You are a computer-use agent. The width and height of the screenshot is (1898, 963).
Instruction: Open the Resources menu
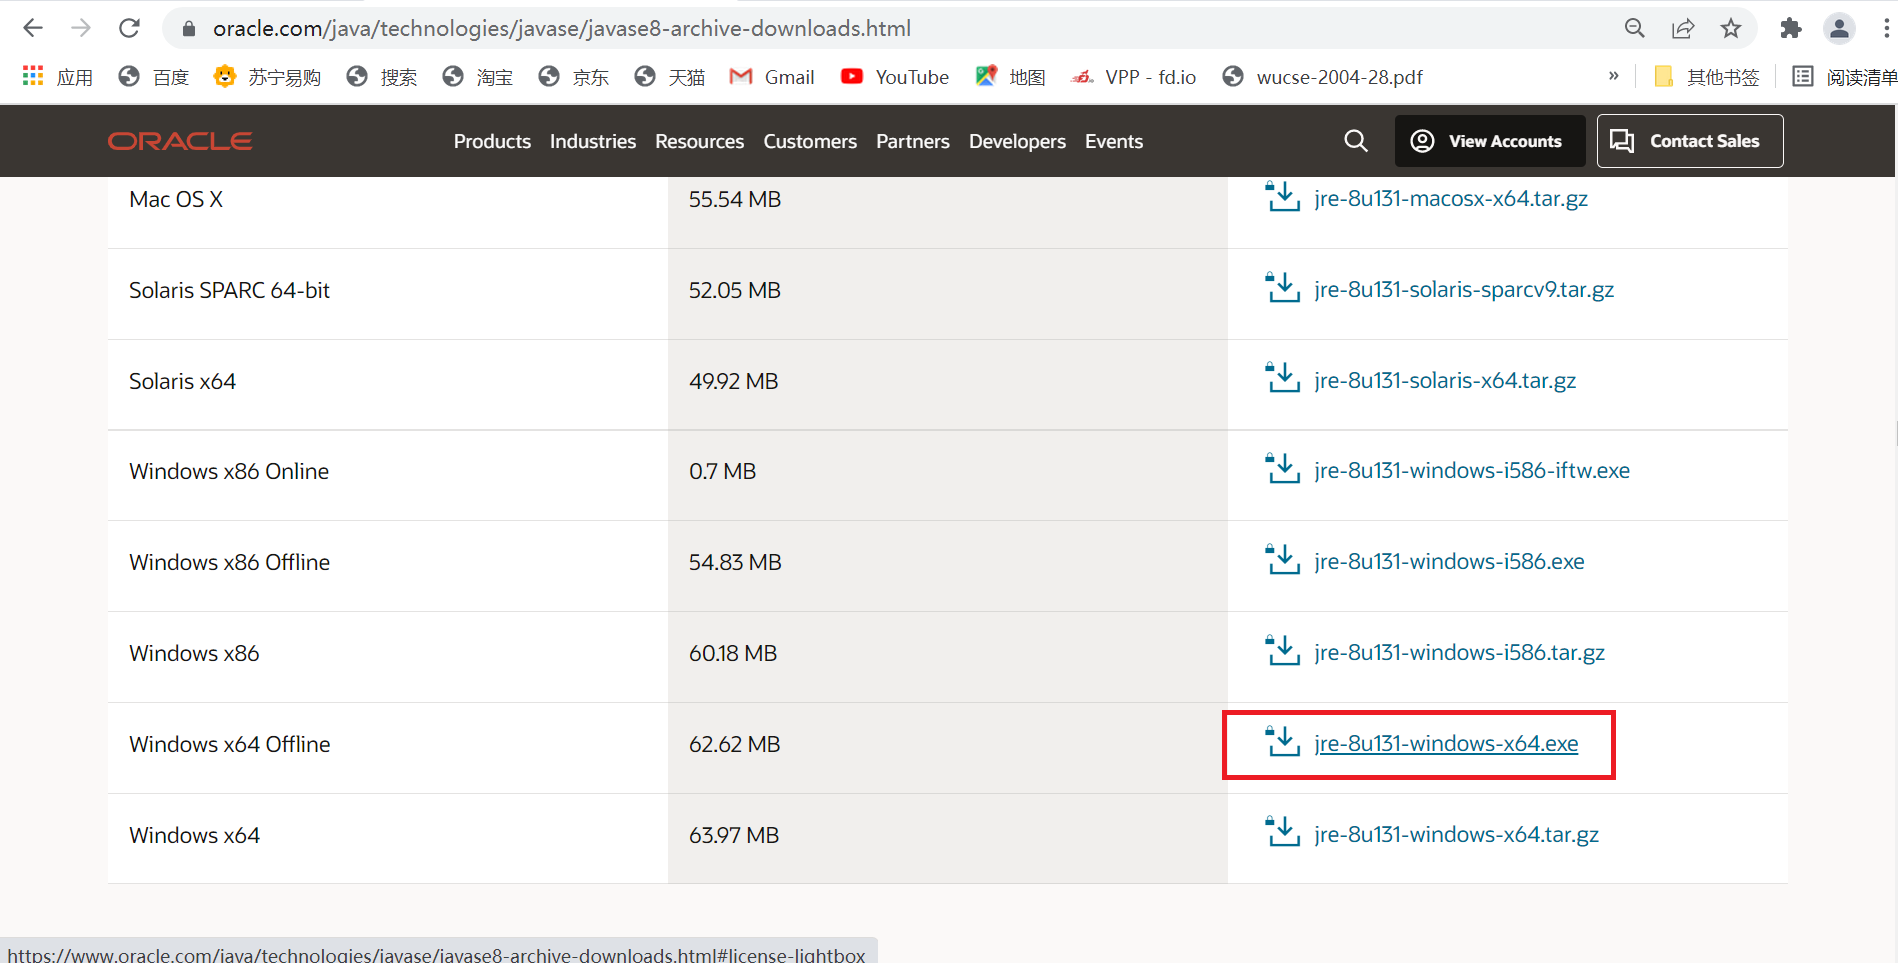pos(699,141)
